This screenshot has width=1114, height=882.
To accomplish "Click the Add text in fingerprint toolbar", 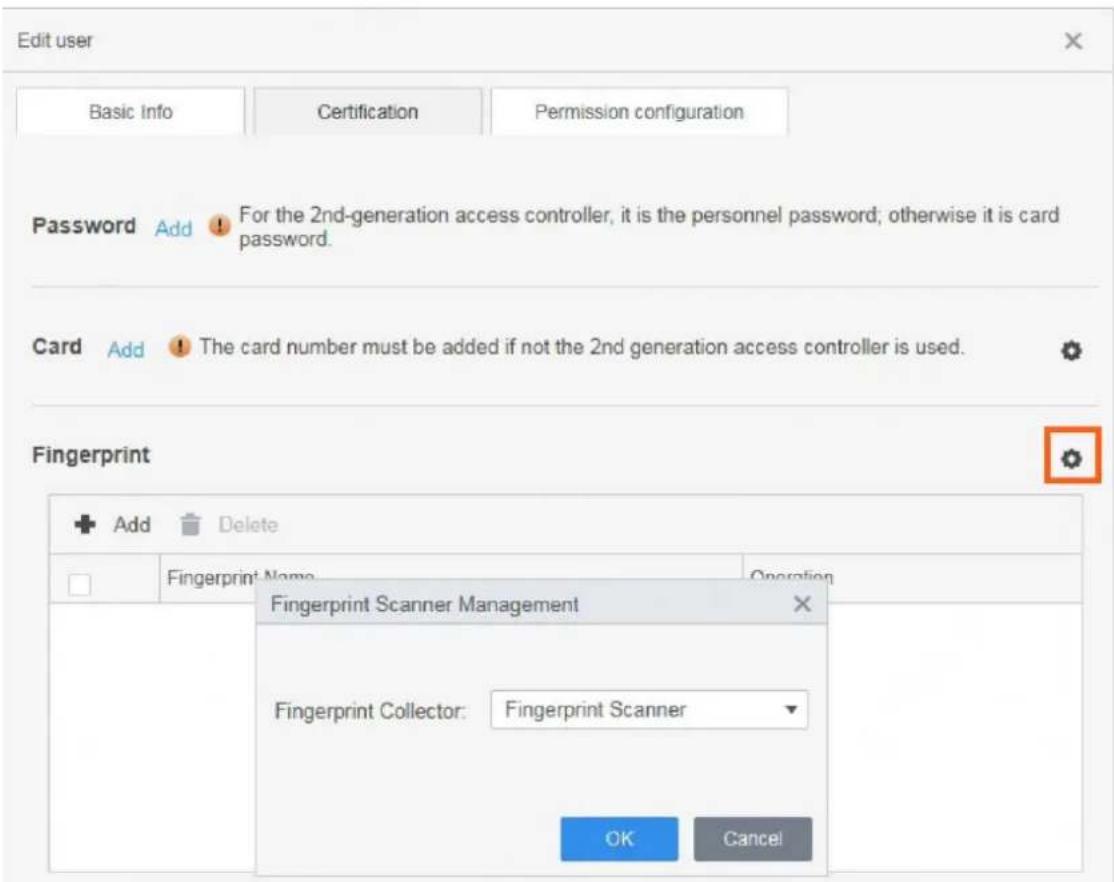I will (132, 525).
